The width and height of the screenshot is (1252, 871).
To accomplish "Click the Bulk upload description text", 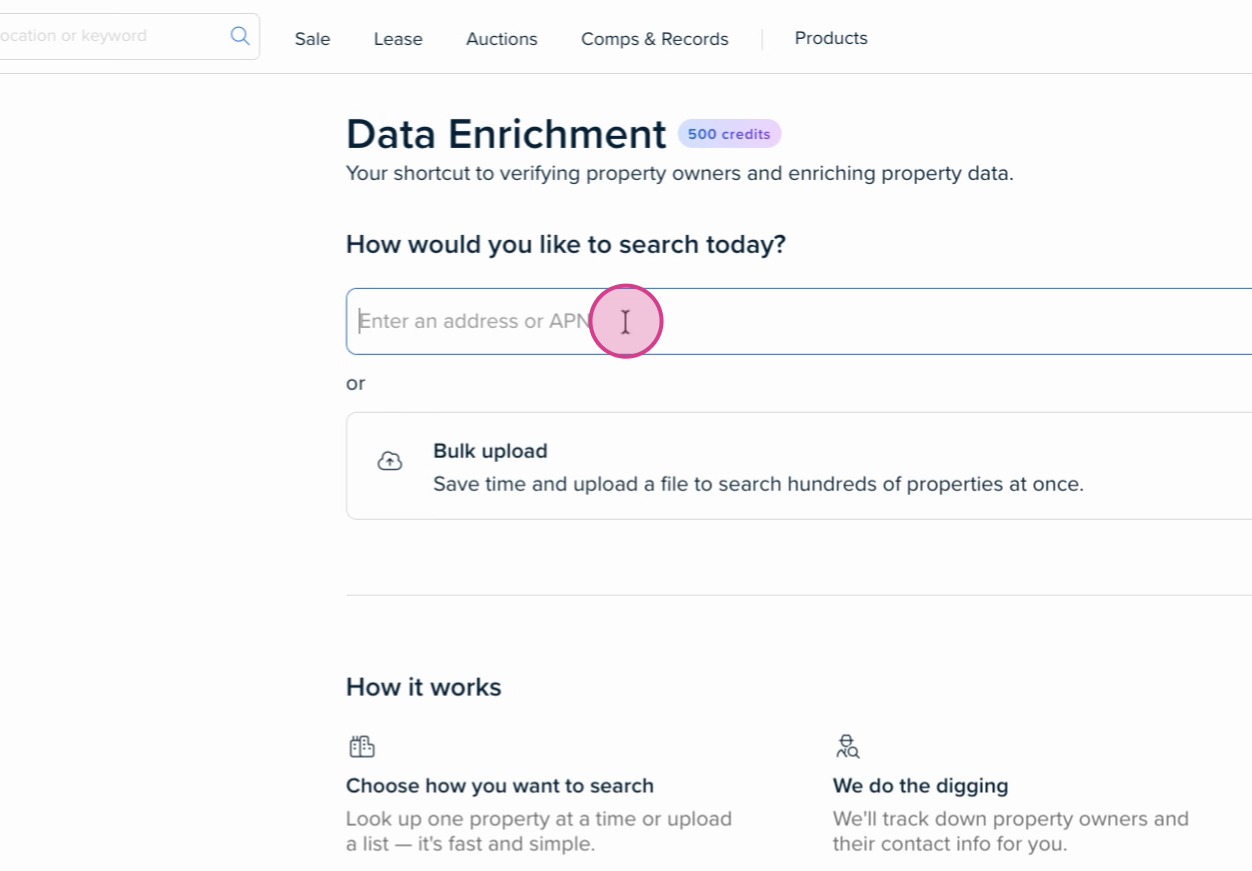I will point(757,484).
